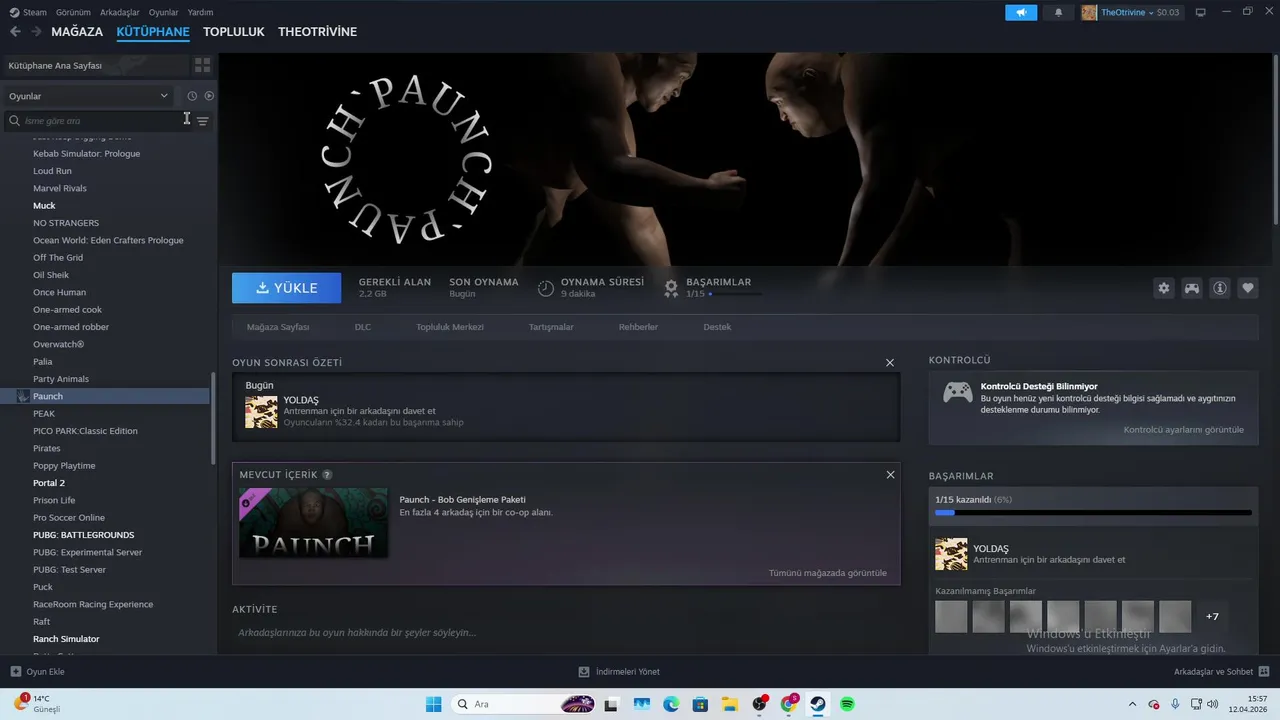This screenshot has width=1280, height=720.
Task: Click Tümünü mağazada görüntüle link
Action: pos(827,573)
